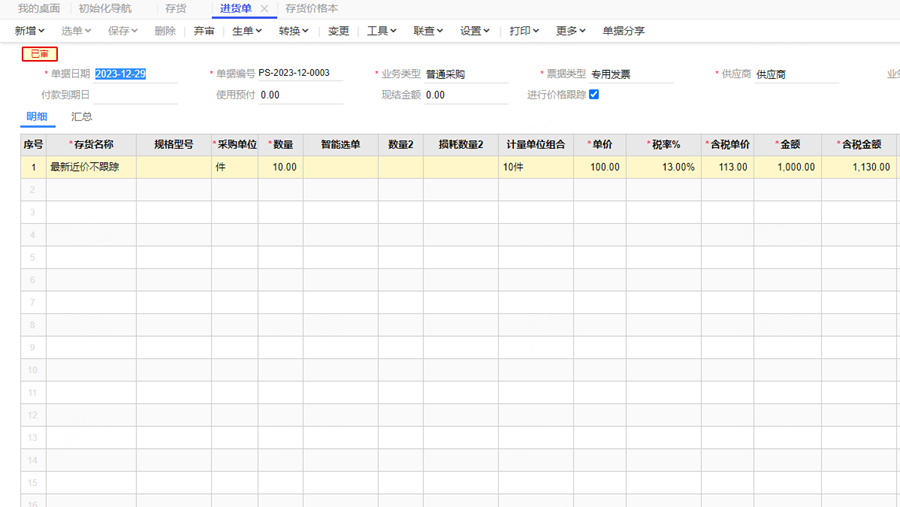Close the 进货单 tab

pyautogui.click(x=265, y=9)
